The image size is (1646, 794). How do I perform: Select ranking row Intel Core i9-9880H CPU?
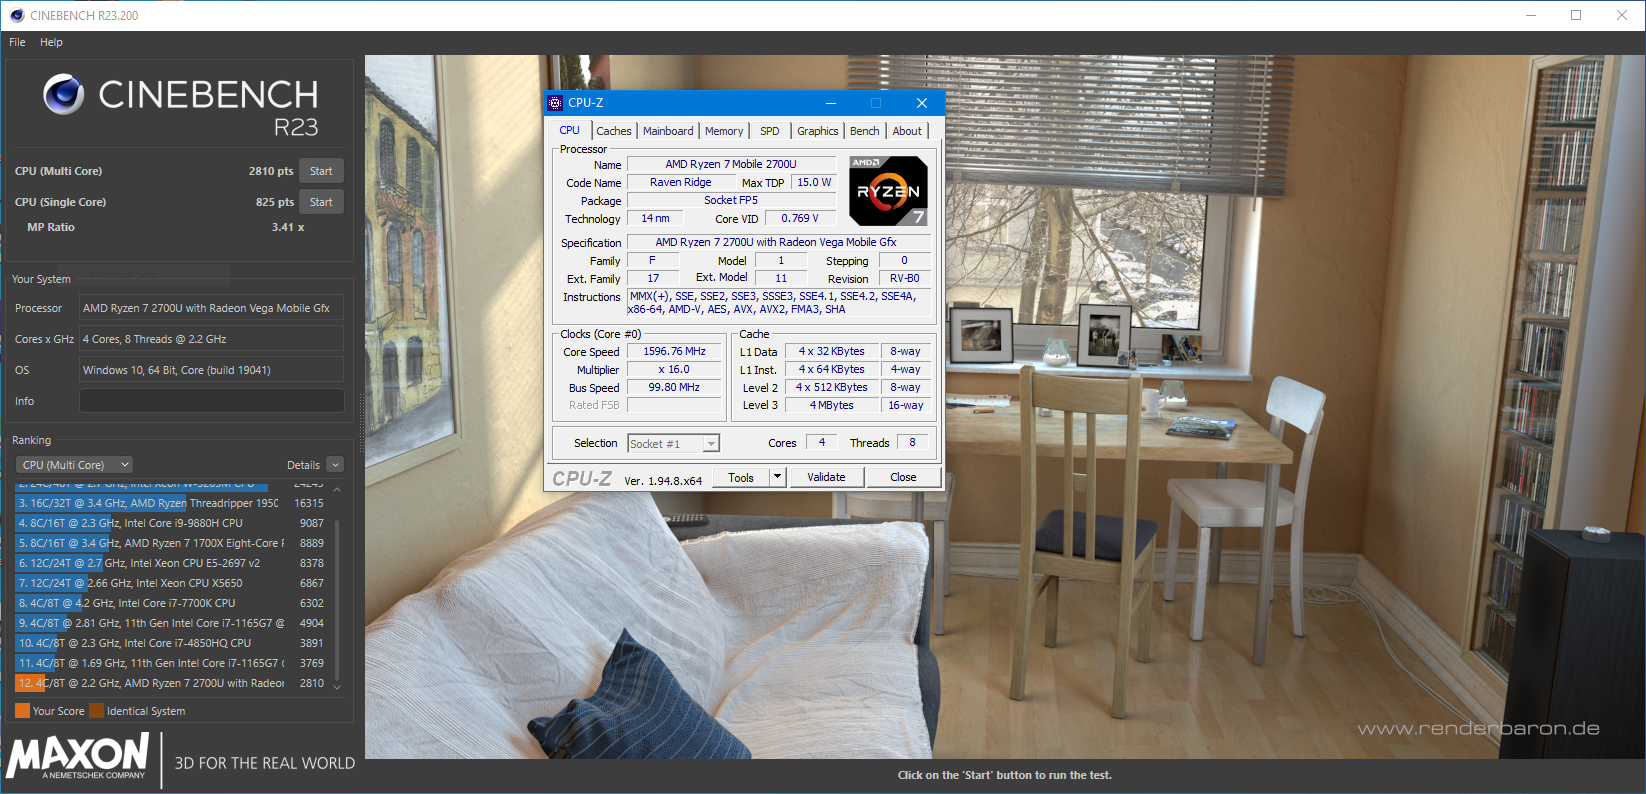pyautogui.click(x=171, y=523)
